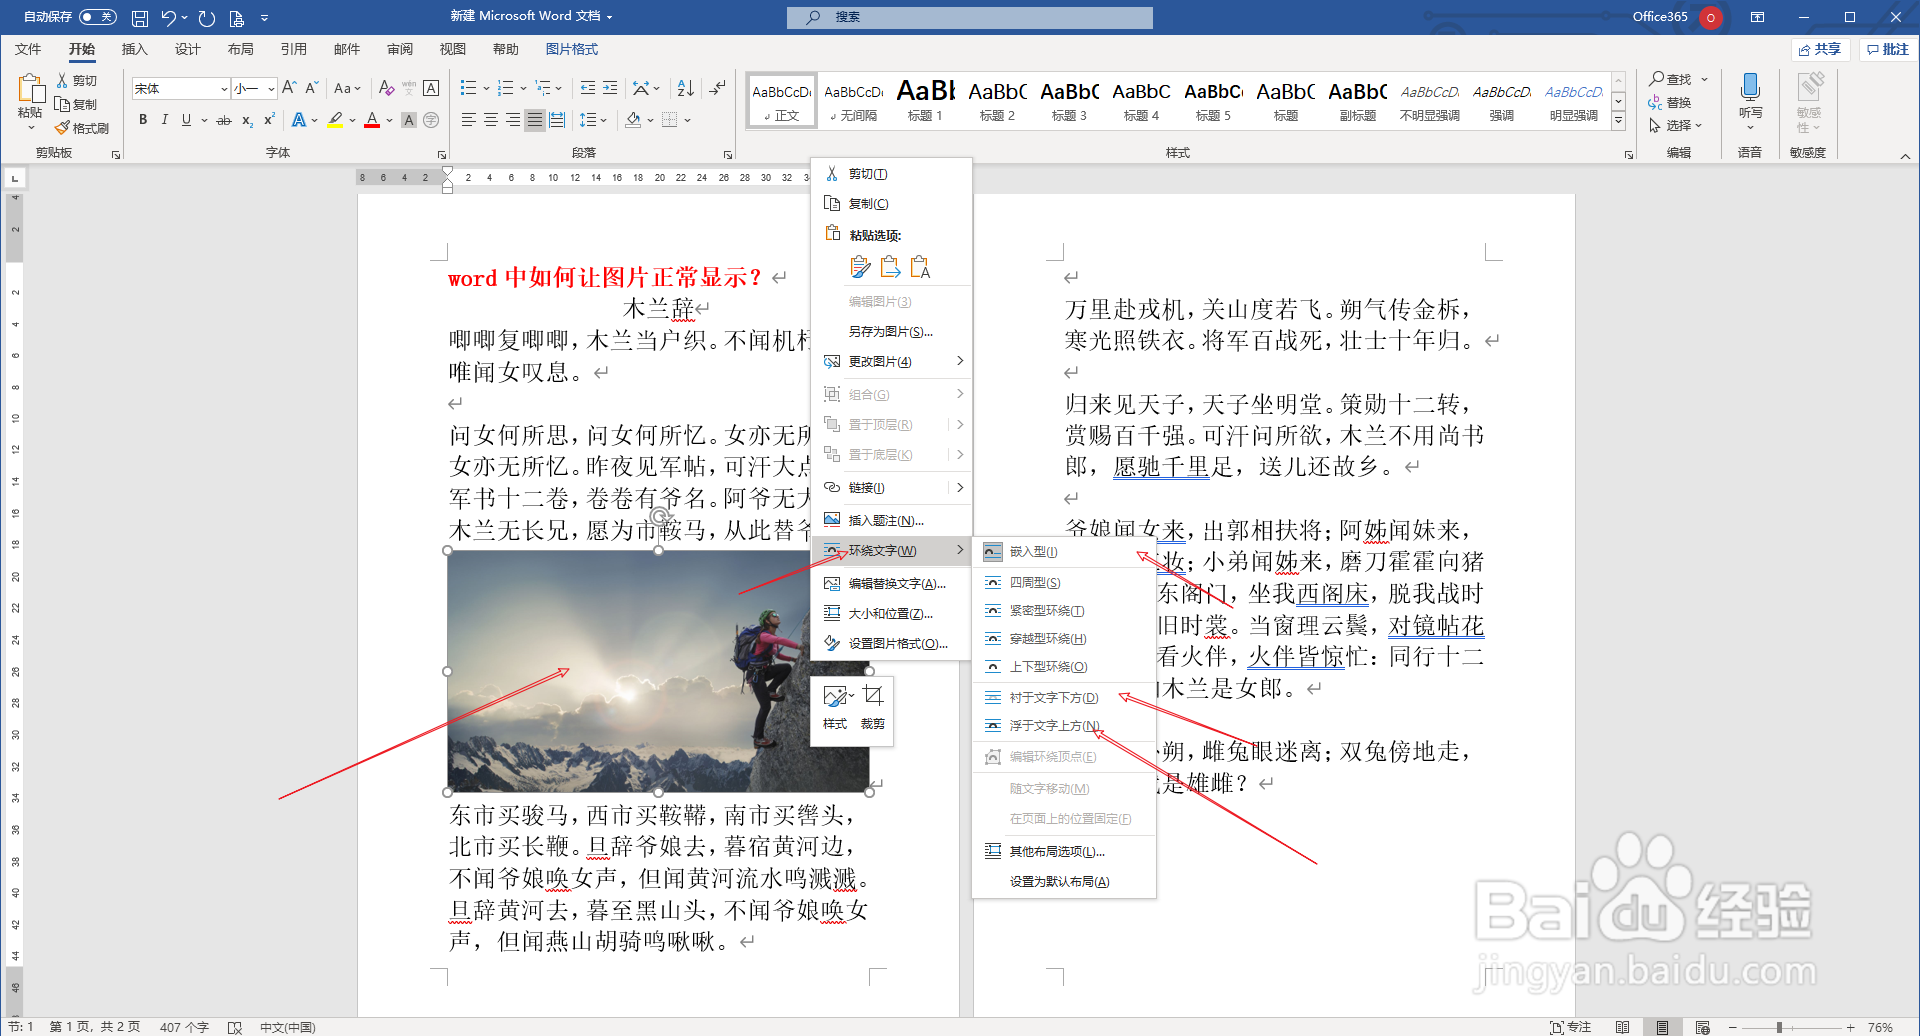Toggle justify alignment button

pyautogui.click(x=535, y=120)
